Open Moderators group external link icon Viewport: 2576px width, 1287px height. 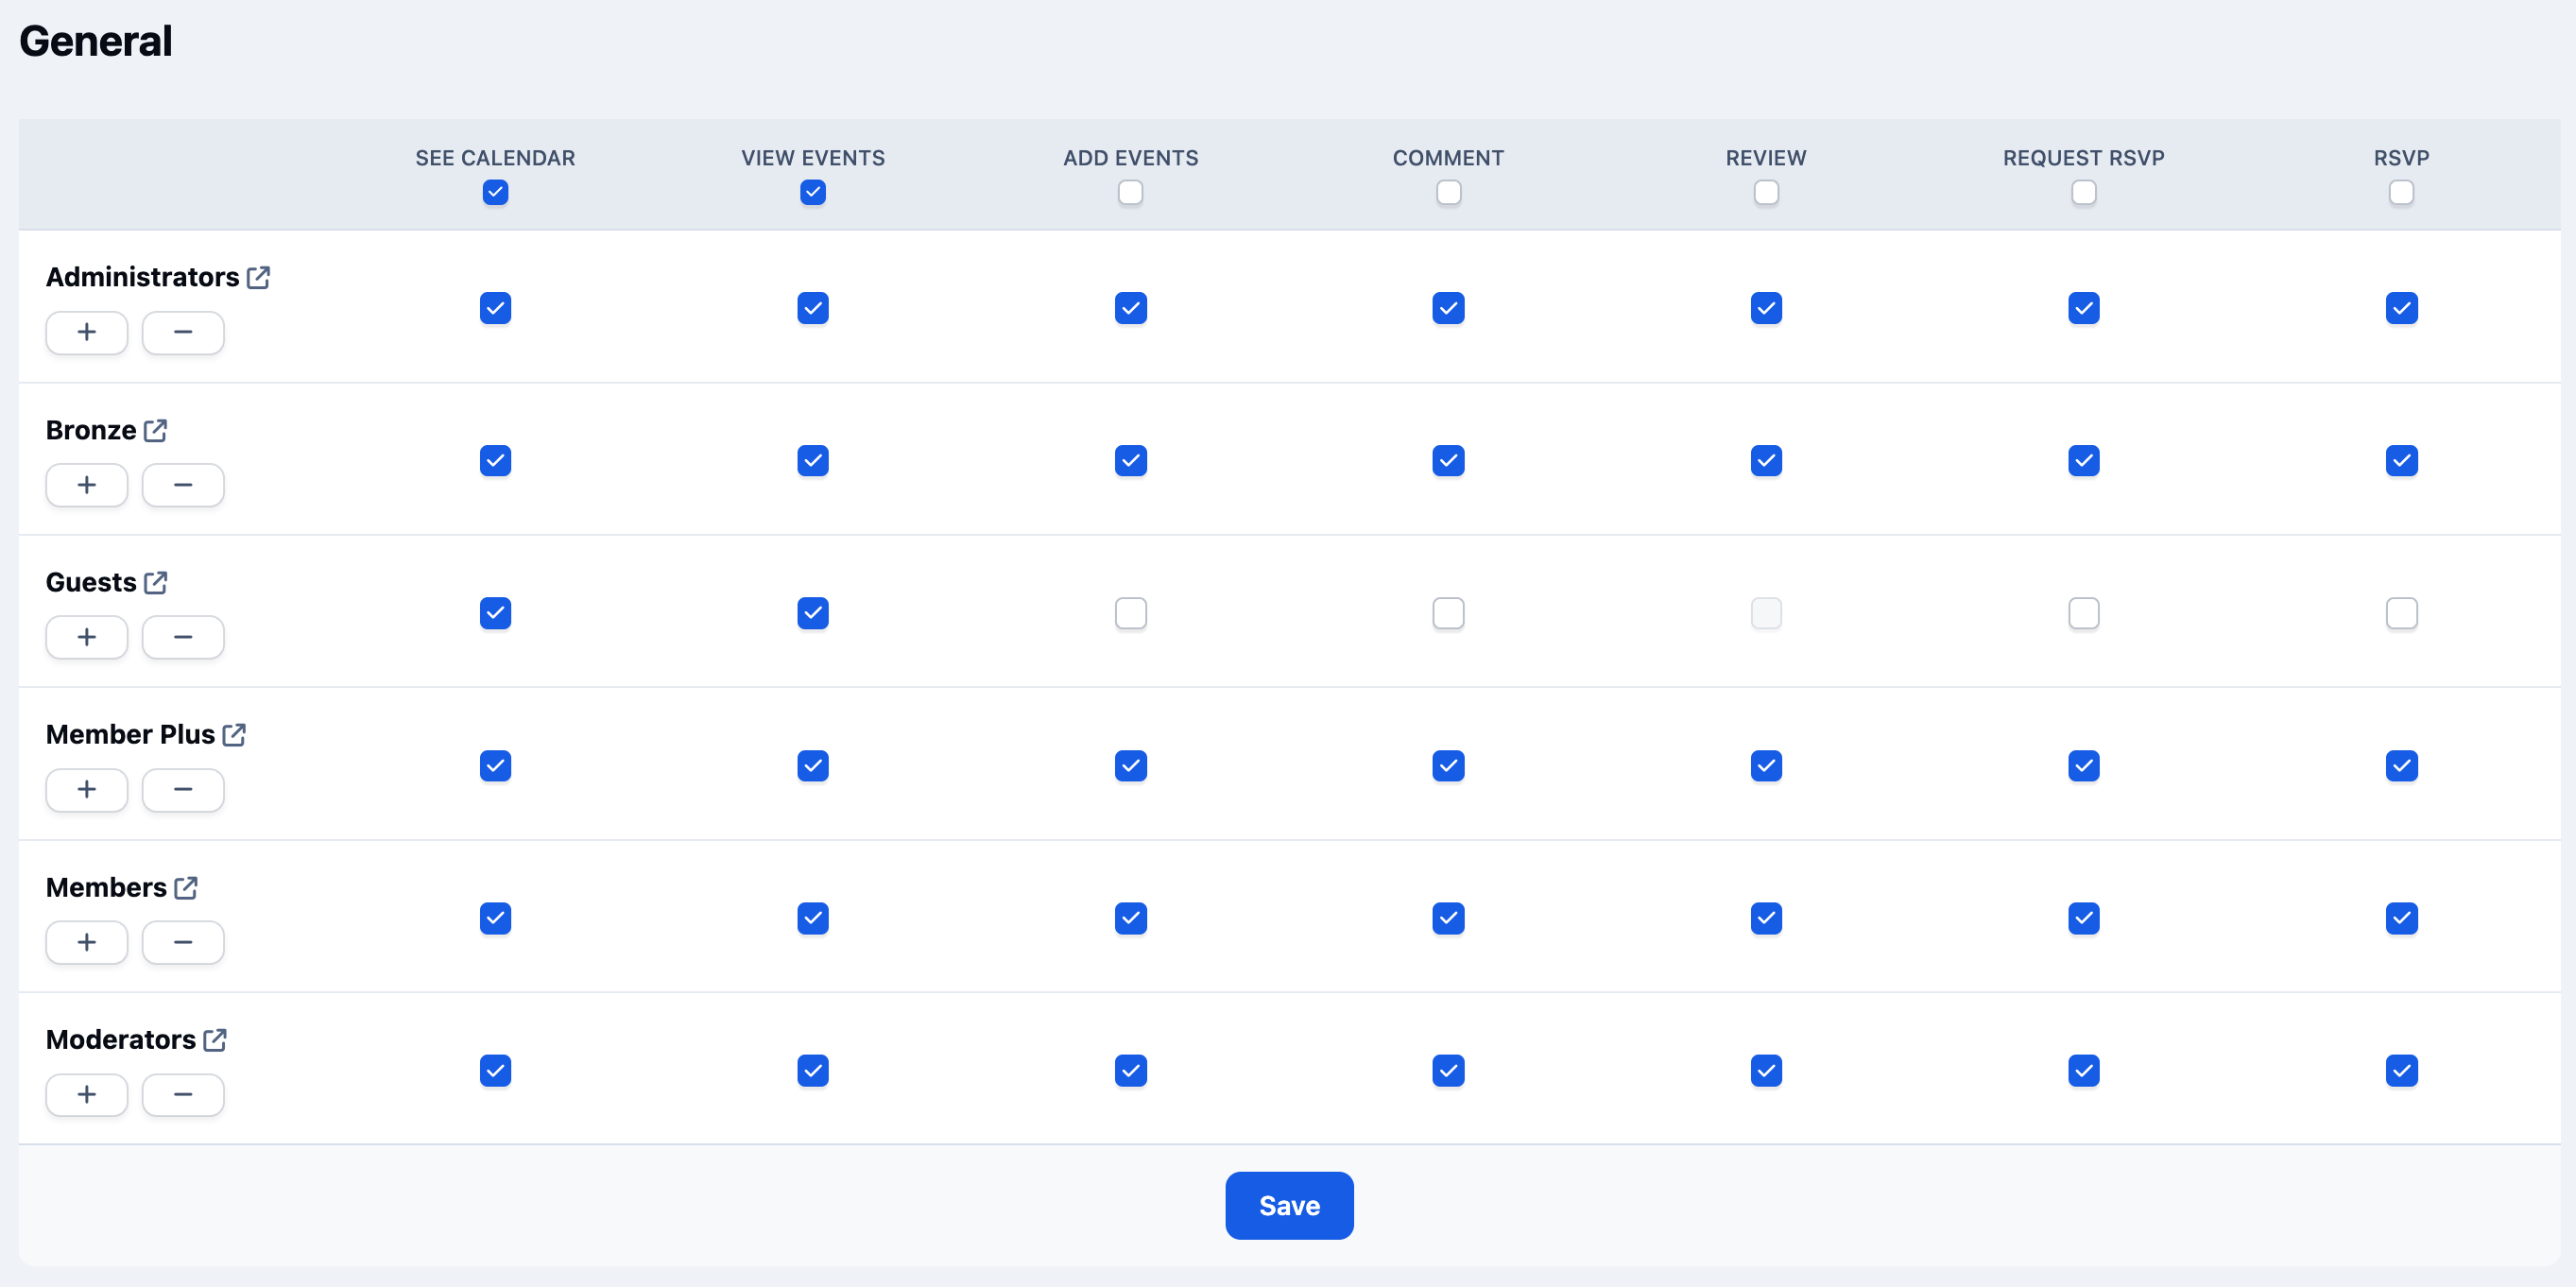(x=215, y=1040)
